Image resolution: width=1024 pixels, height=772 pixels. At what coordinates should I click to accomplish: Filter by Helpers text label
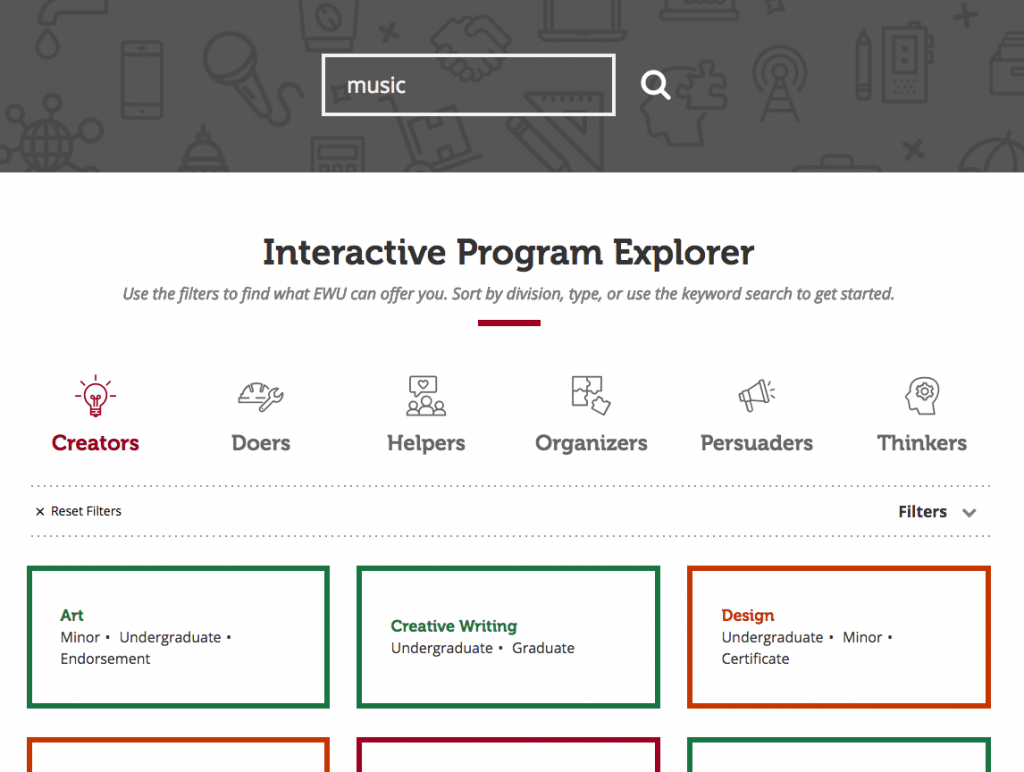[x=426, y=443]
